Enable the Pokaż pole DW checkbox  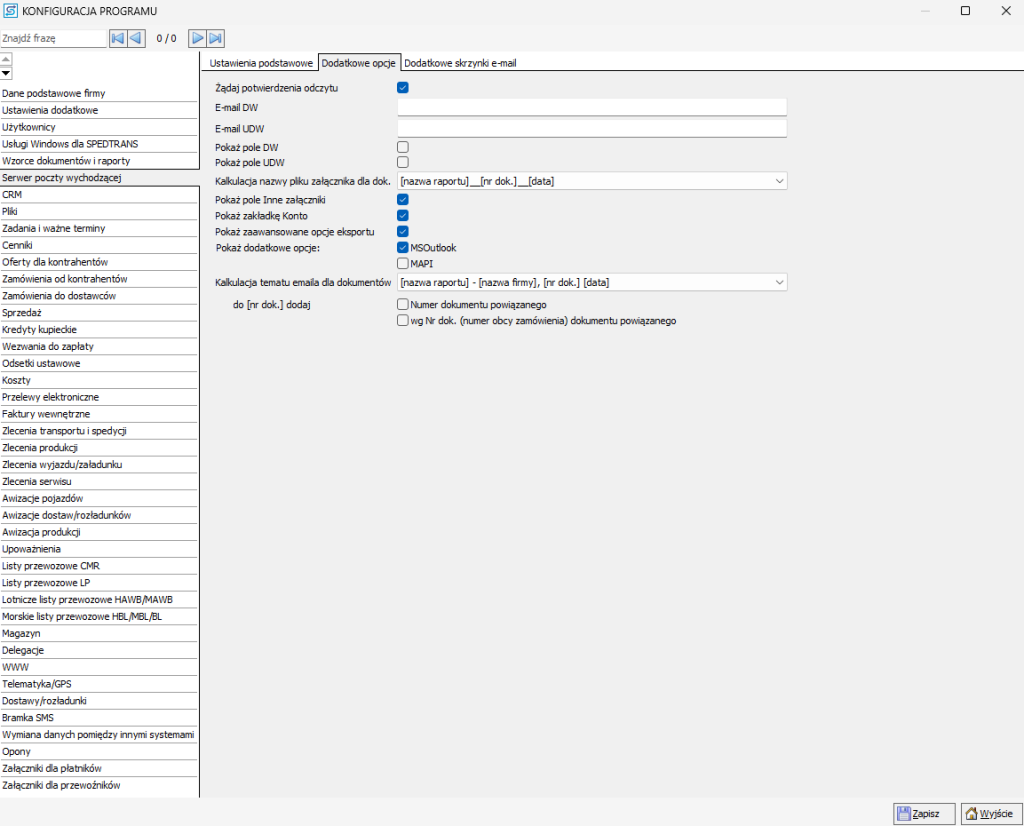(403, 147)
